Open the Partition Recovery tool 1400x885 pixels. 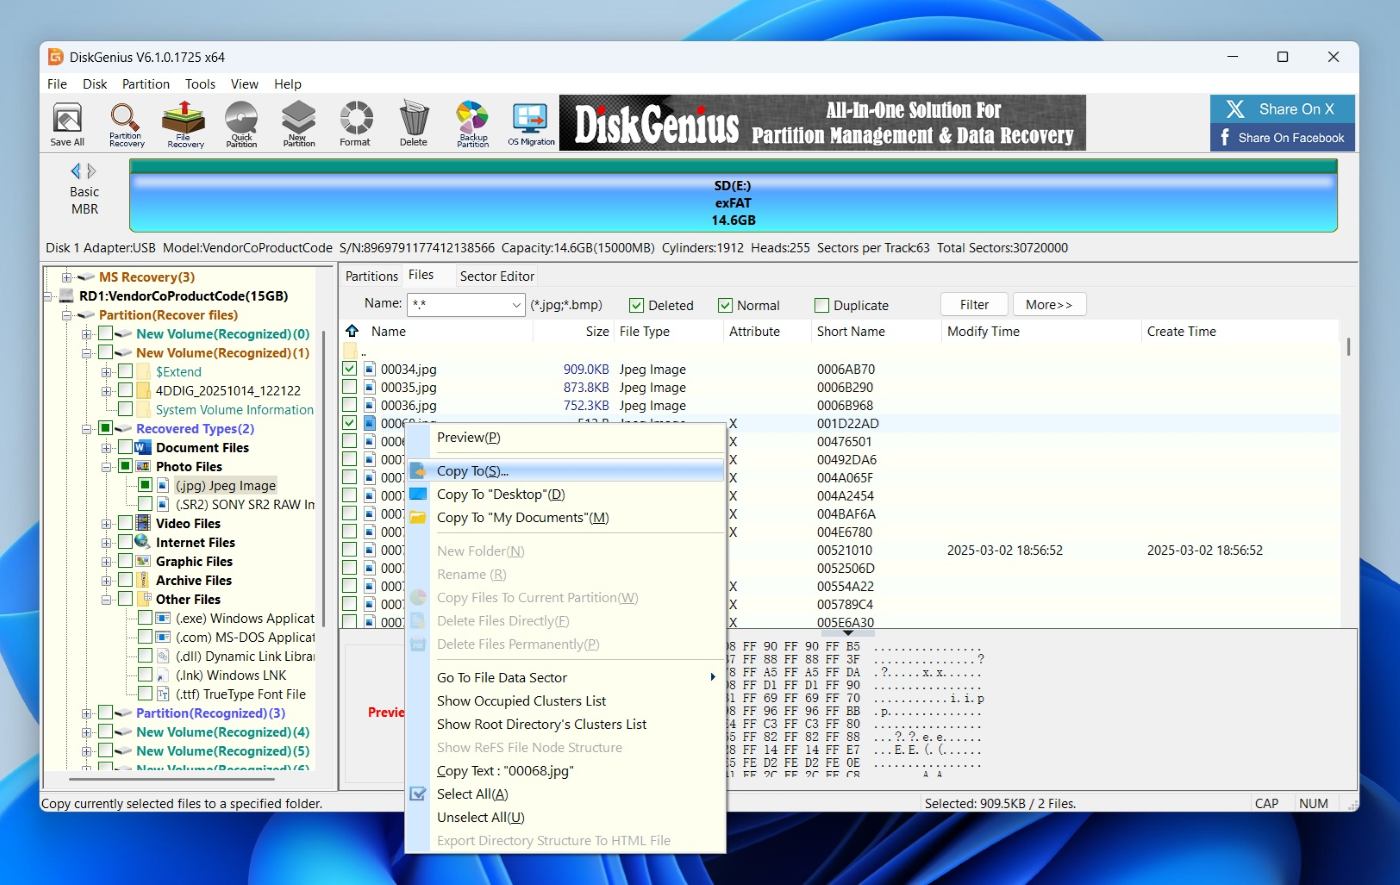(125, 122)
